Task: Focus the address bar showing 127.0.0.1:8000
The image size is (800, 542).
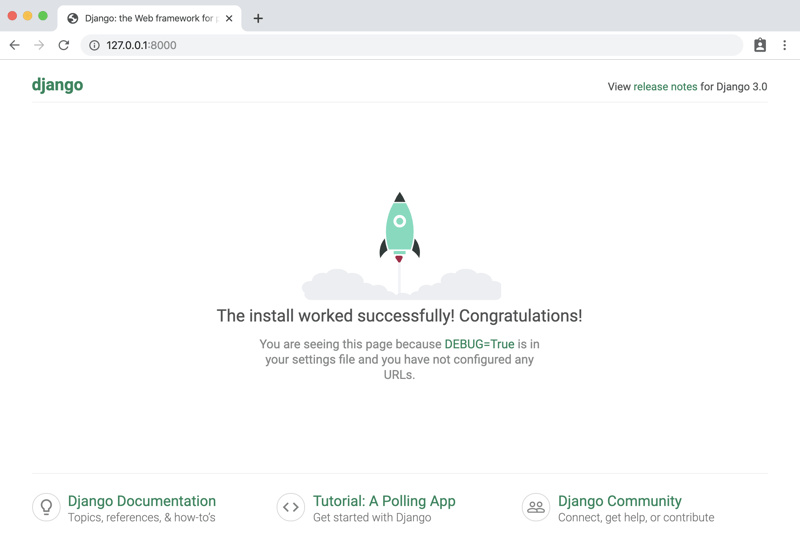Action: click(x=412, y=45)
